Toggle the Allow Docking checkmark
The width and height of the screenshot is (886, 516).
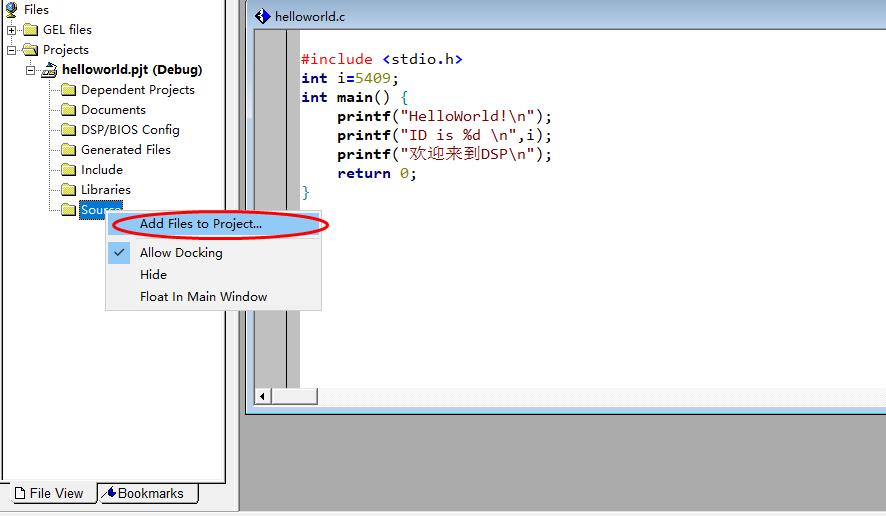coord(119,252)
